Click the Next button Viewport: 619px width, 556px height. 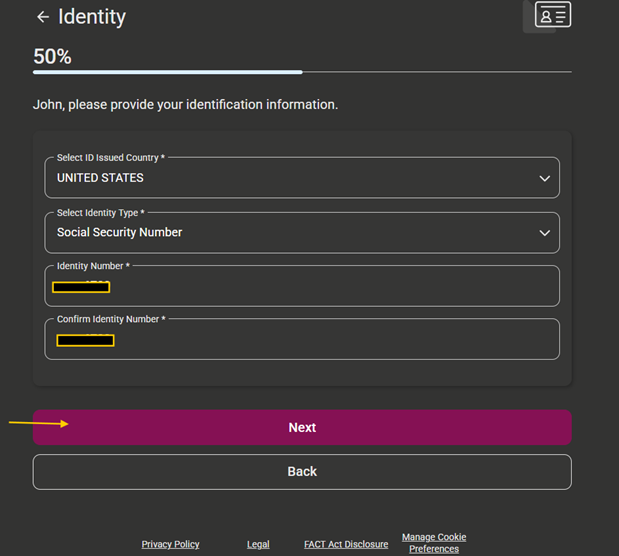[302, 427]
